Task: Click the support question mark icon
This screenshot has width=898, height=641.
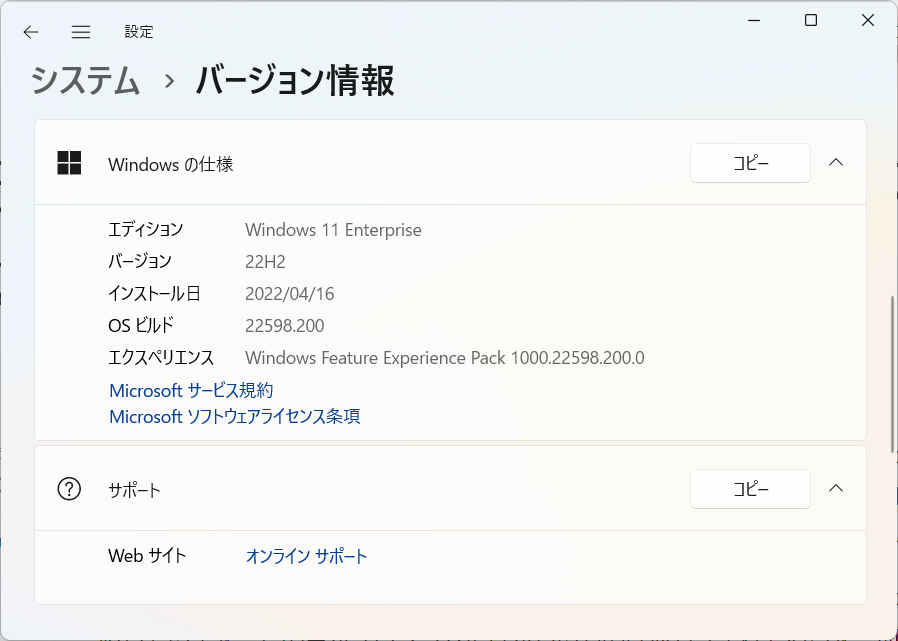Action: (x=69, y=489)
